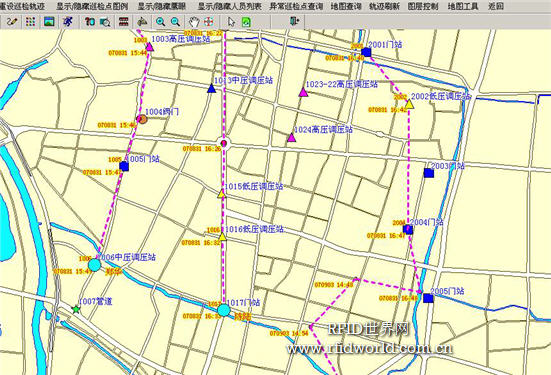Click the red dot at central roundabout
551x375 pixels.
pos(223,143)
